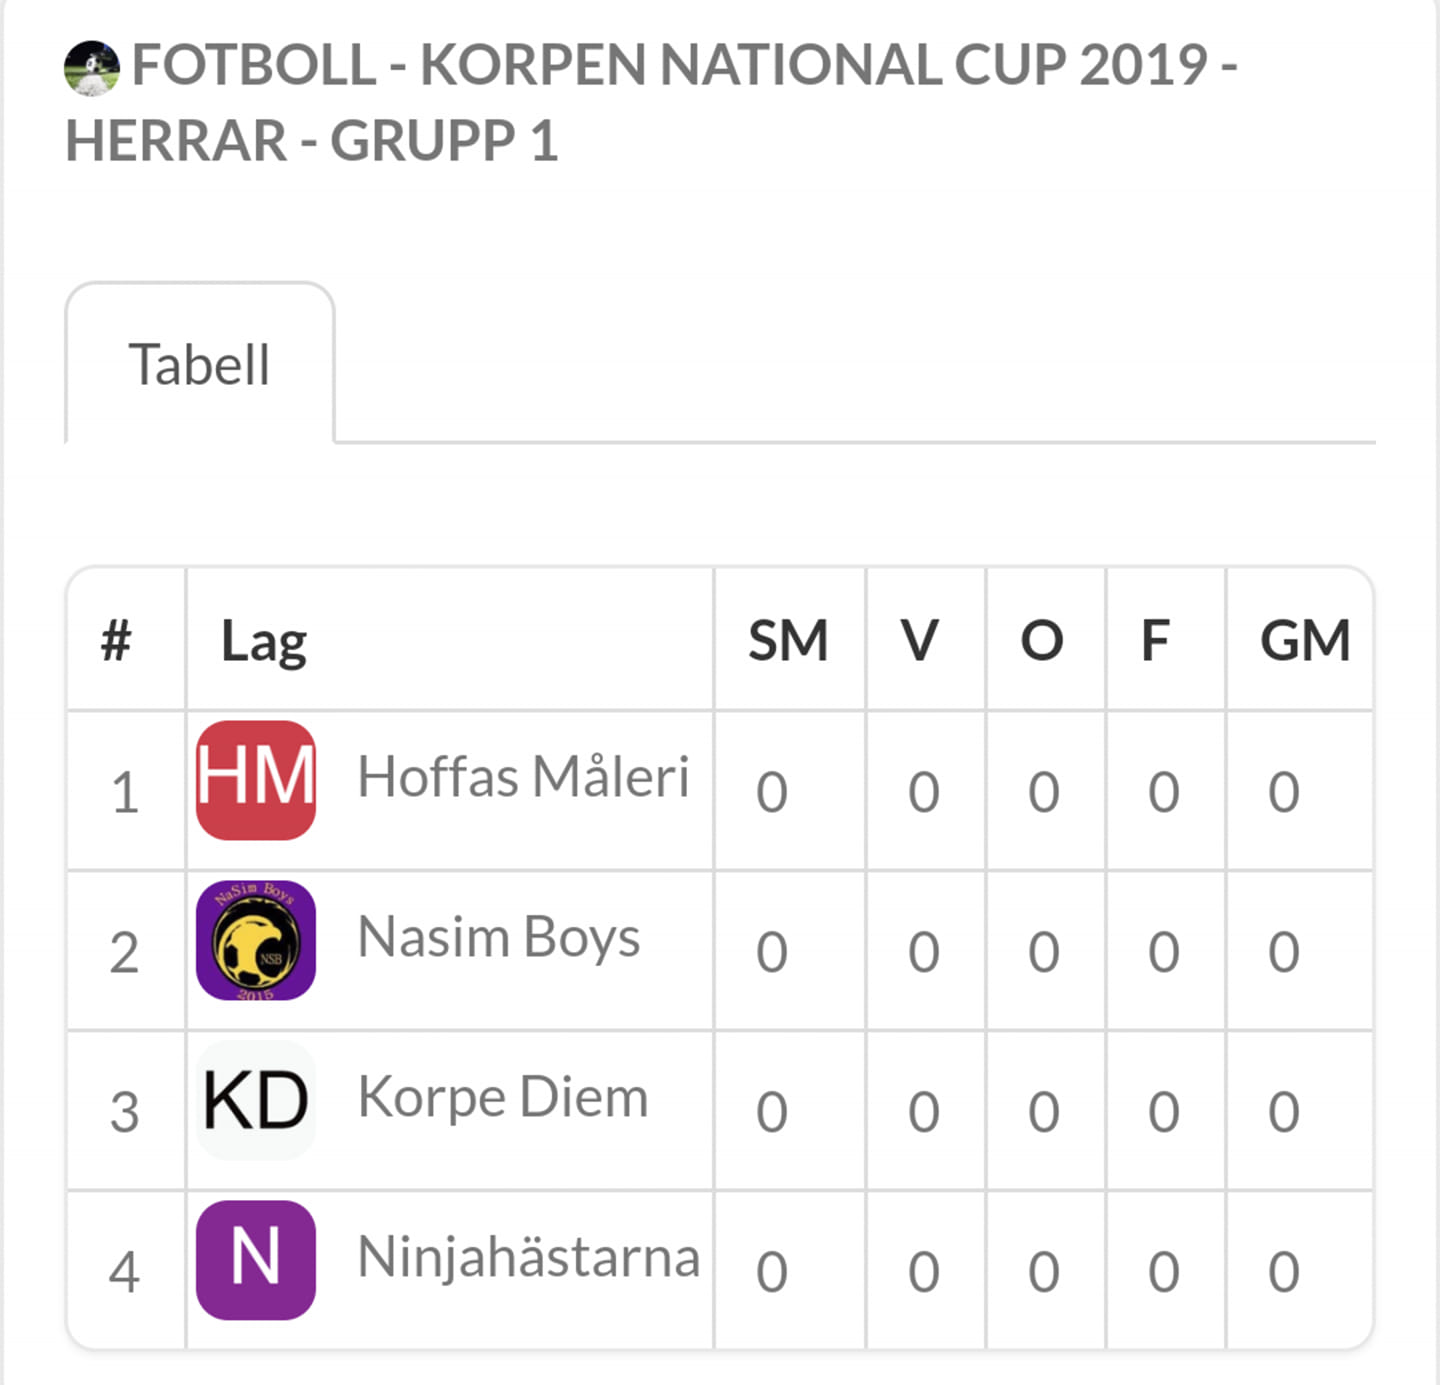Viewport: 1440px width, 1385px height.
Task: Click the Lag column header
Action: tap(264, 642)
